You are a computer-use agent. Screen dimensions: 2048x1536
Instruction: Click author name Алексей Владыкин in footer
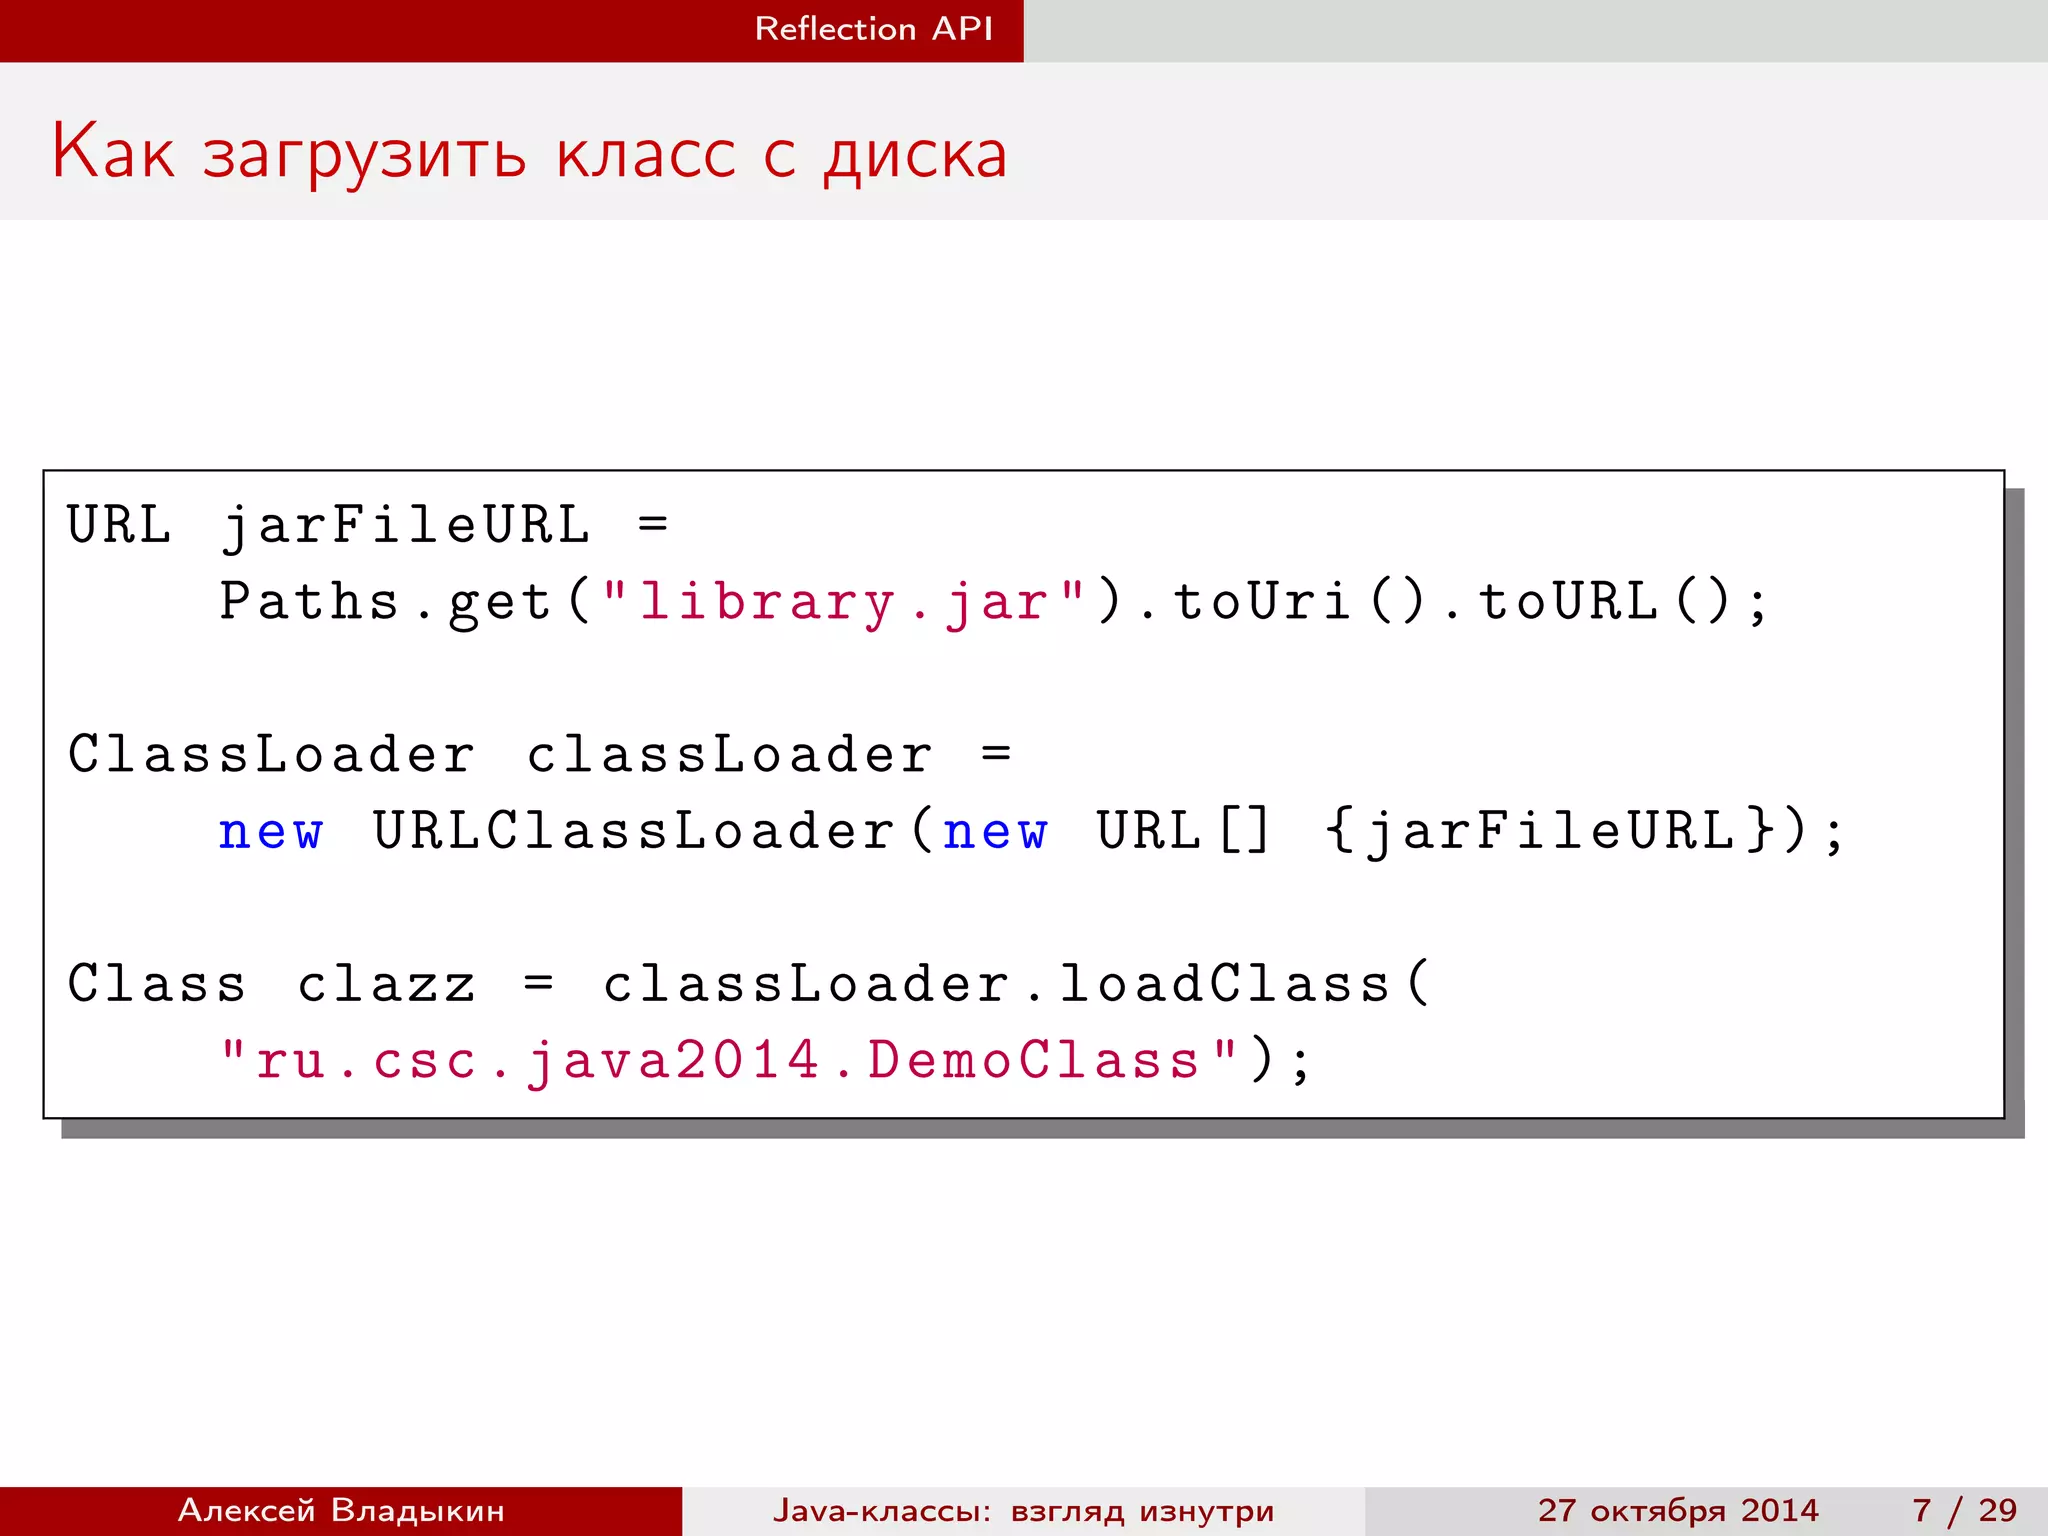(341, 1510)
